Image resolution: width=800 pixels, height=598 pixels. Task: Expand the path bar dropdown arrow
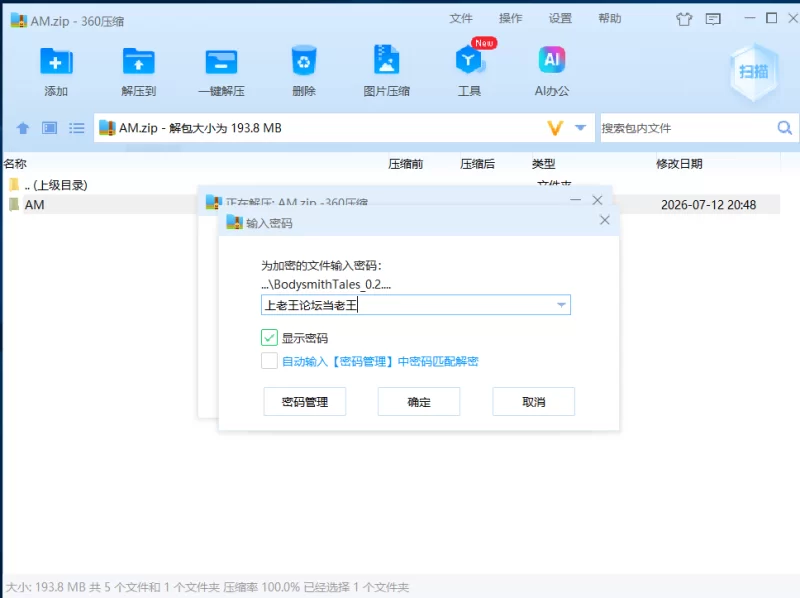point(581,128)
